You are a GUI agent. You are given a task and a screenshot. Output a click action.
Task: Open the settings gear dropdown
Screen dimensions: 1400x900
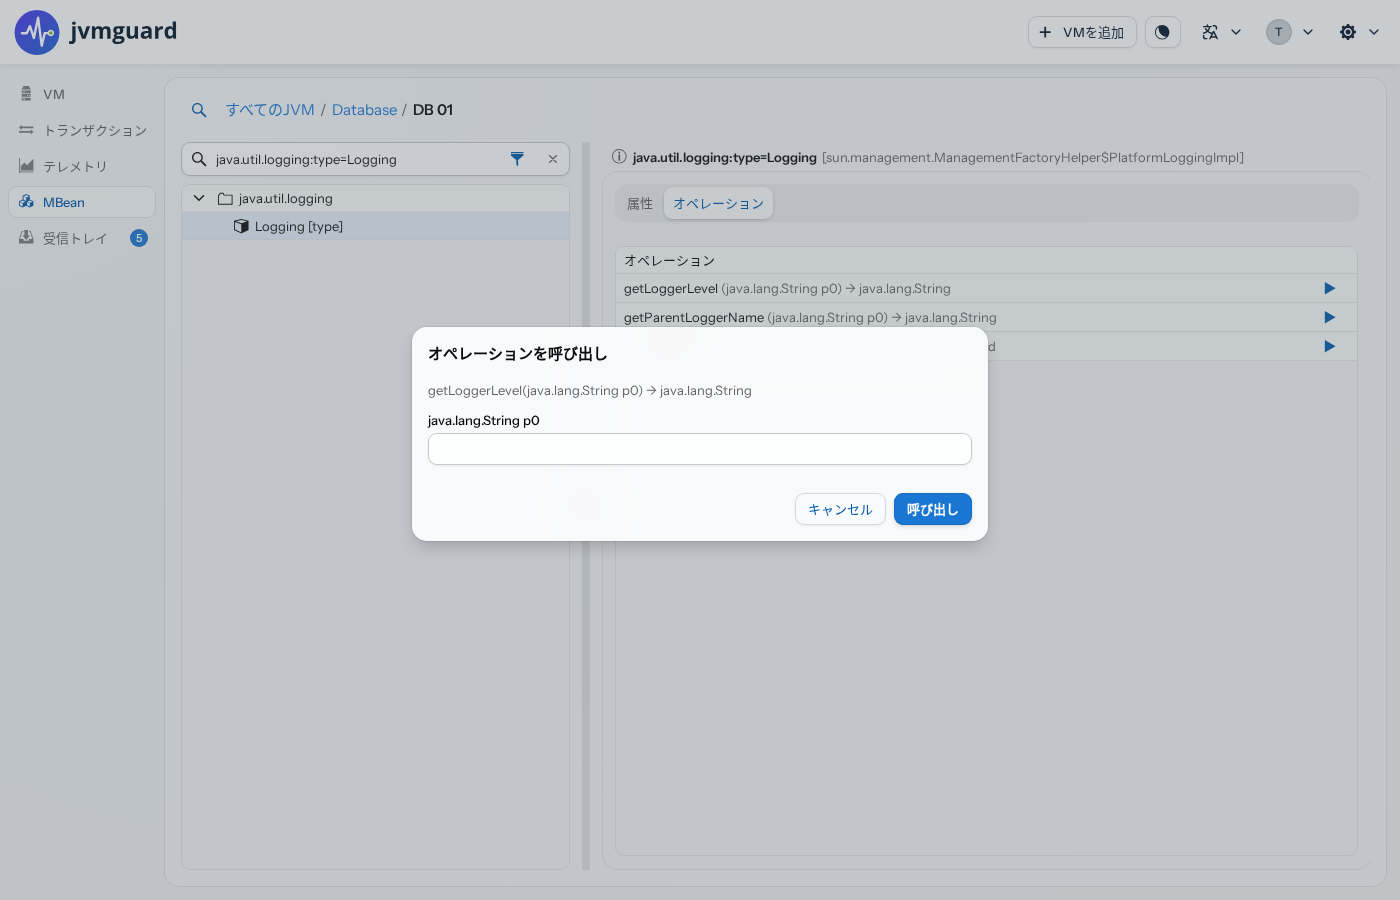(x=1359, y=32)
